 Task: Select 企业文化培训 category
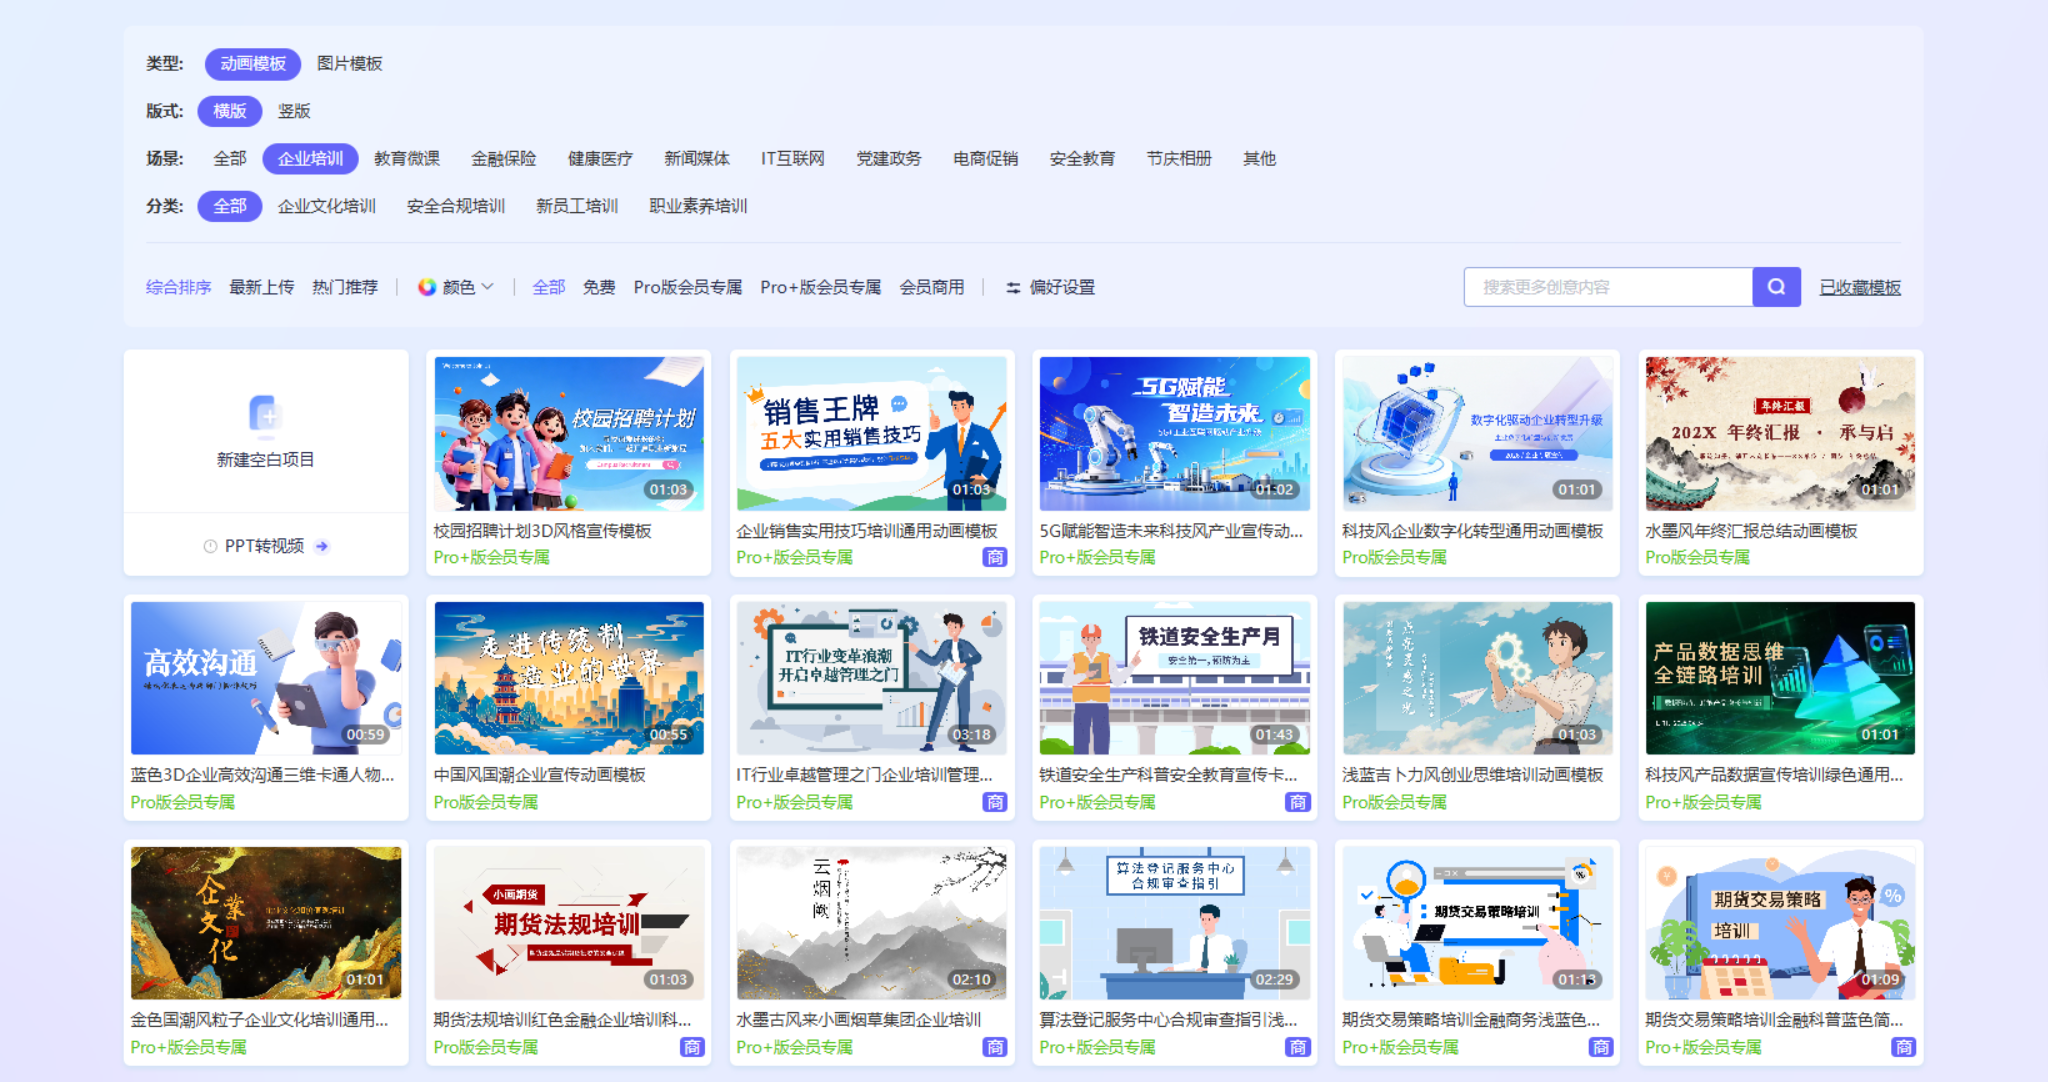point(327,206)
